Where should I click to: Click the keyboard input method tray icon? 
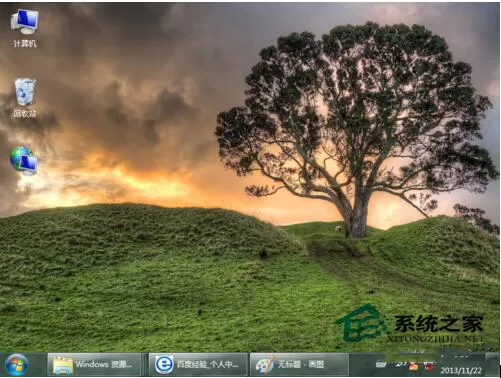381,363
